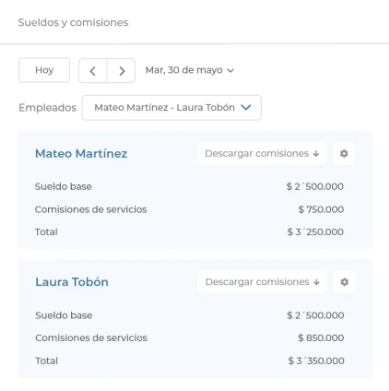Click the Sueldos y comisiones title
Viewport: 389px width, 391px height.
coord(73,23)
